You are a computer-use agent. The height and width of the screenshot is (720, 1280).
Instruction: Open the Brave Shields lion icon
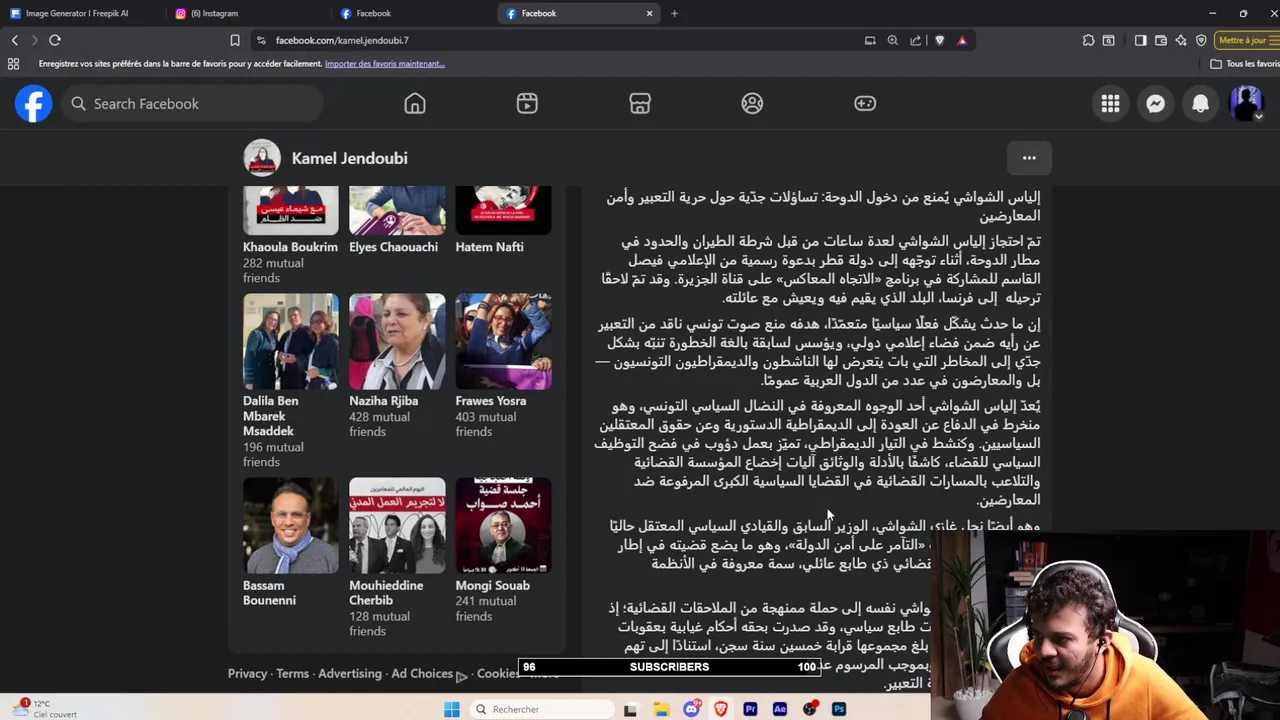tap(939, 40)
